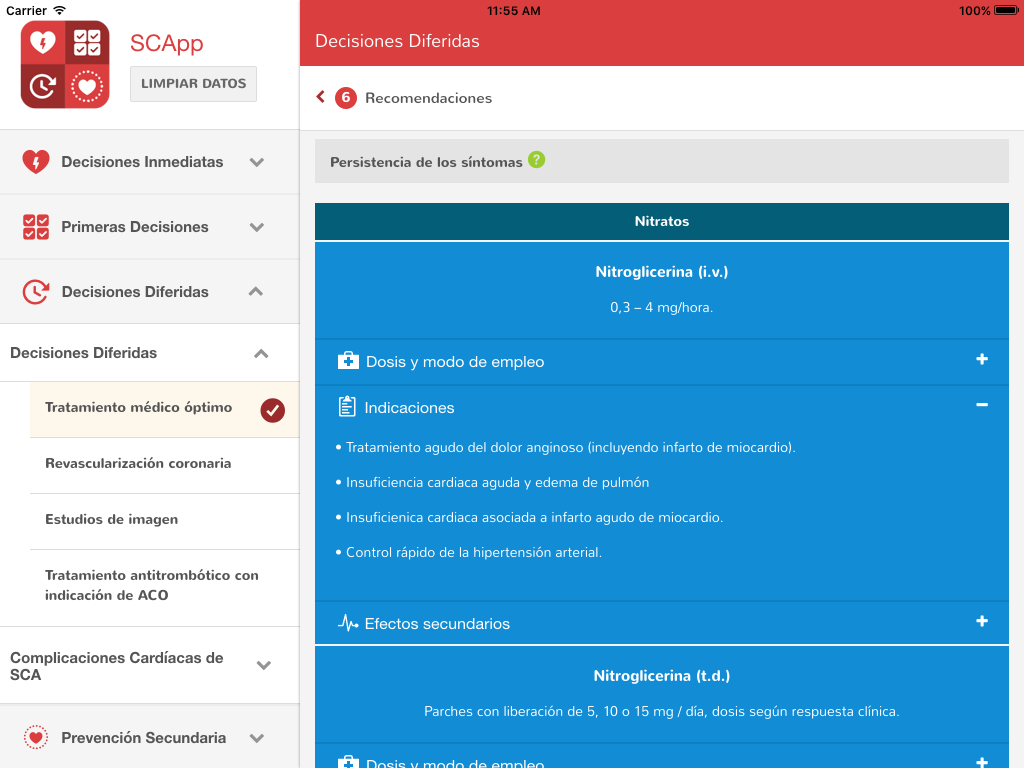The height and width of the screenshot is (768, 1024).
Task: Clear data with LIMPIAR DATOS button
Action: click(193, 84)
